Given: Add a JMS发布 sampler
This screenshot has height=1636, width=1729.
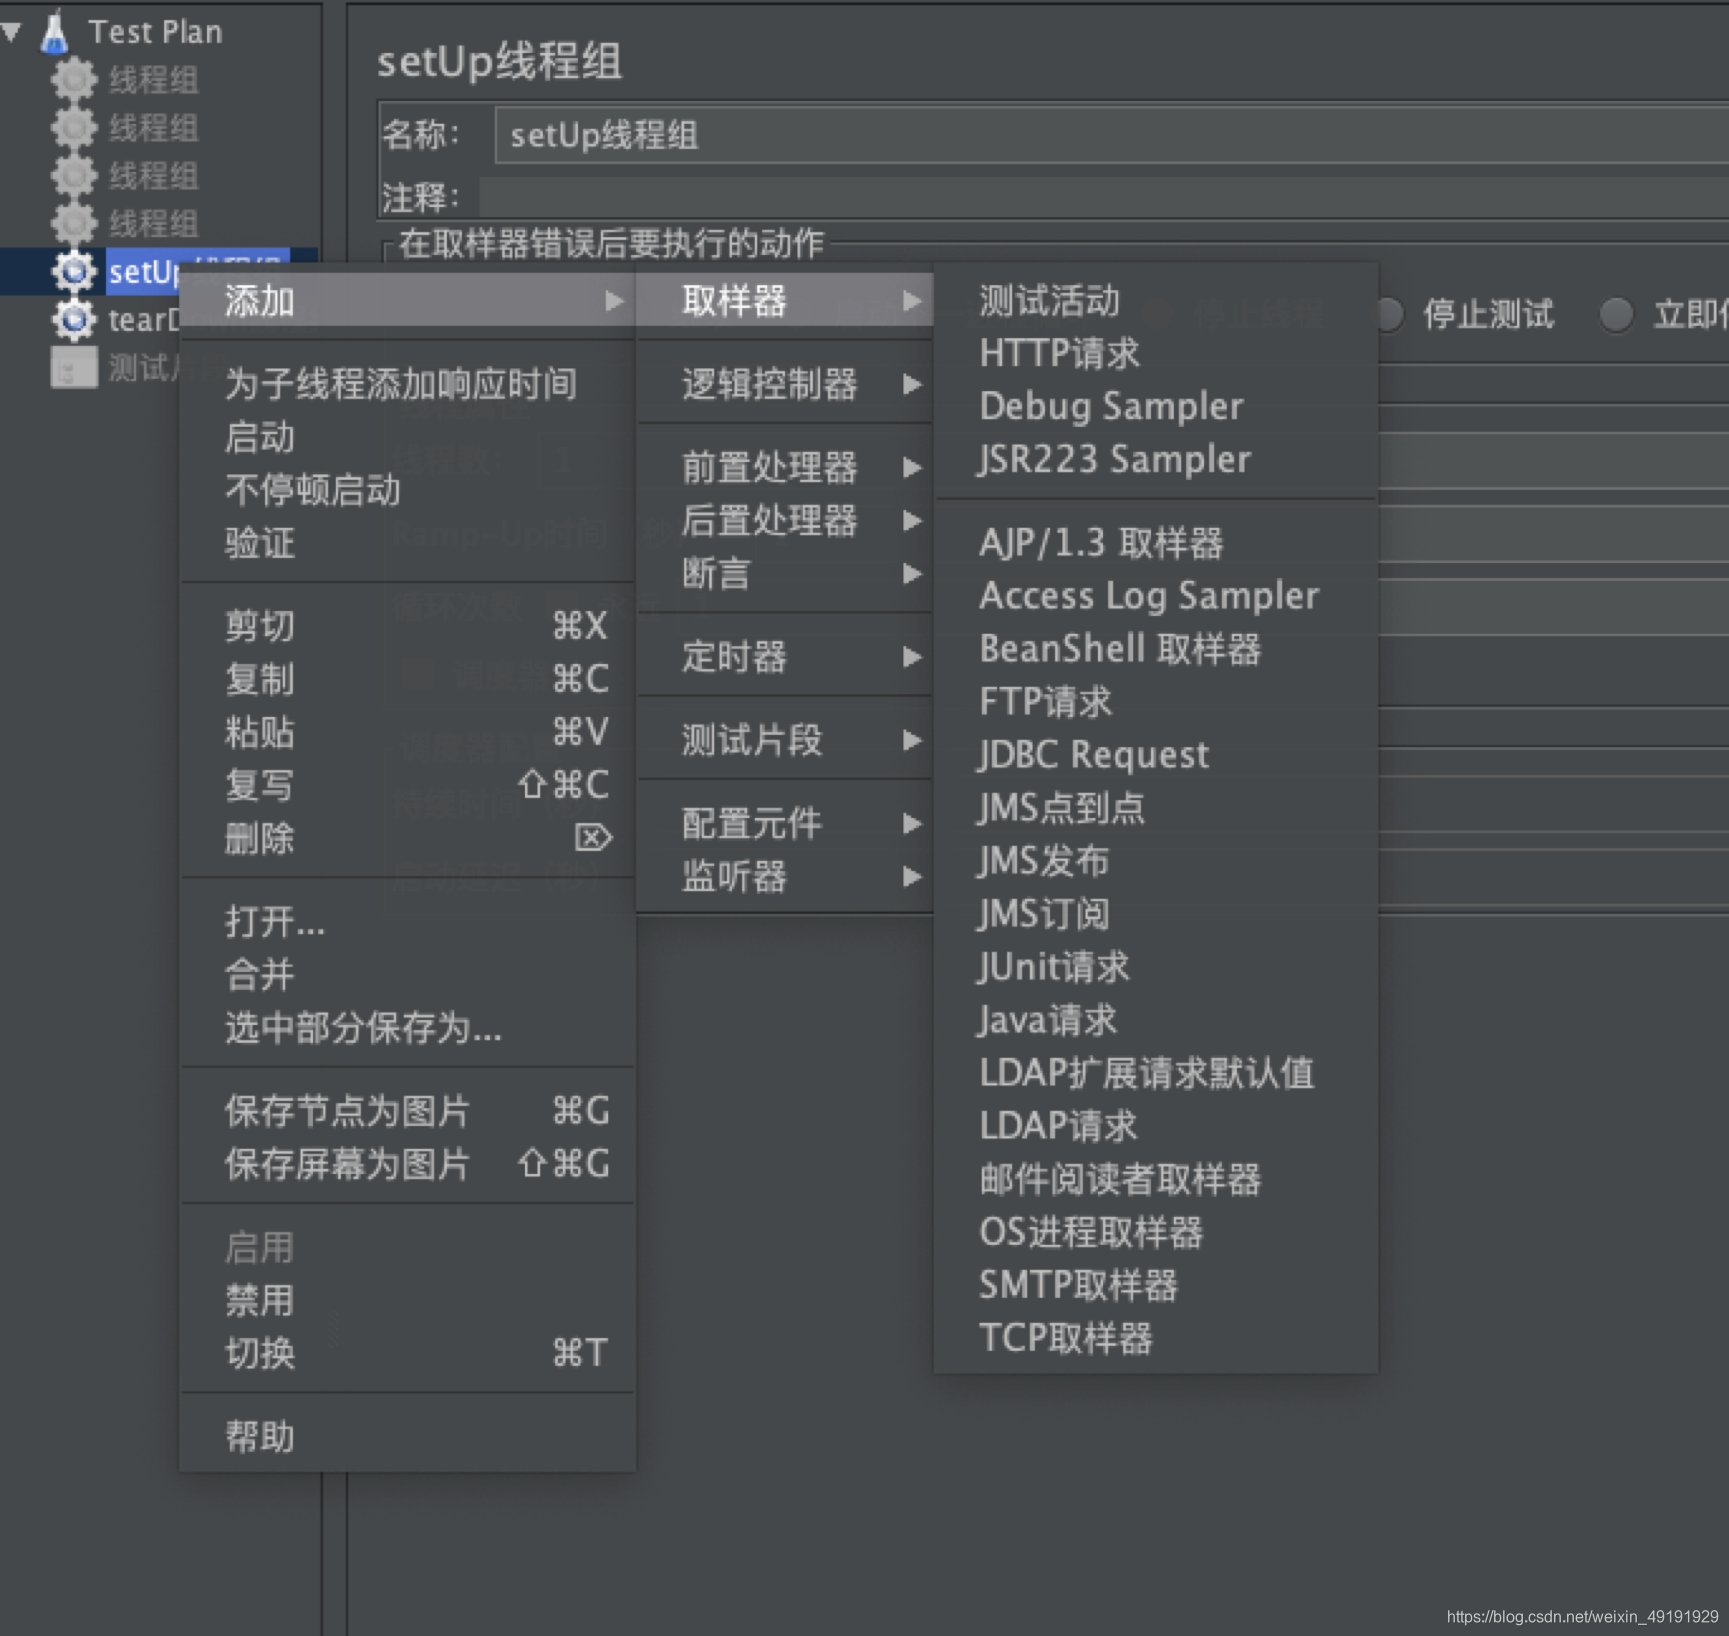Looking at the screenshot, I should [1156, 861].
